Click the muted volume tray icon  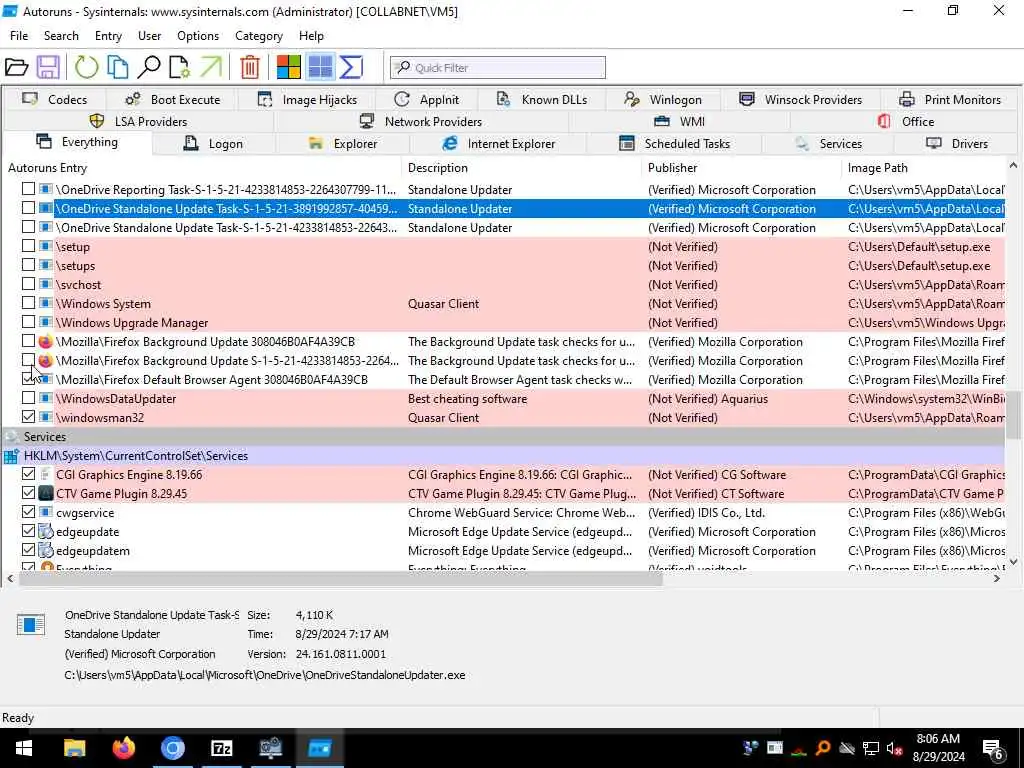pos(894,748)
